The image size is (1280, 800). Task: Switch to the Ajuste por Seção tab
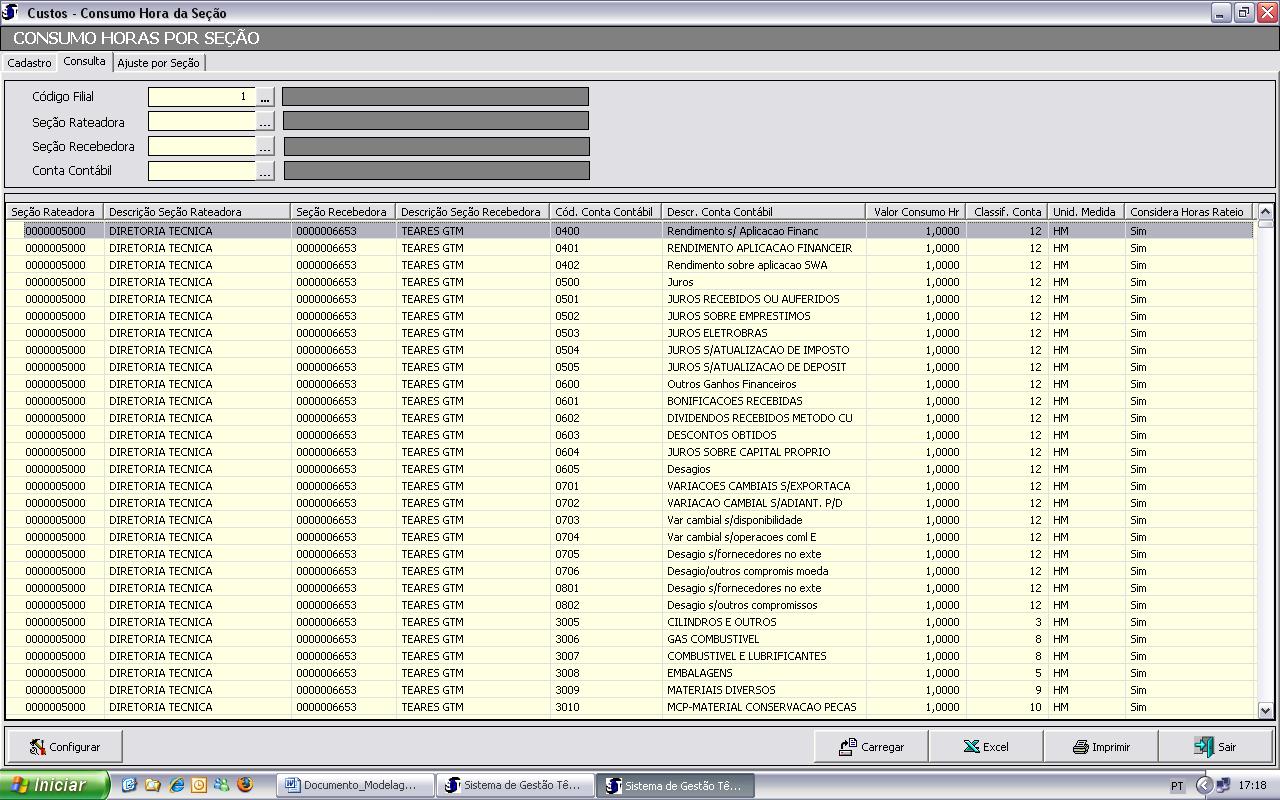click(158, 63)
